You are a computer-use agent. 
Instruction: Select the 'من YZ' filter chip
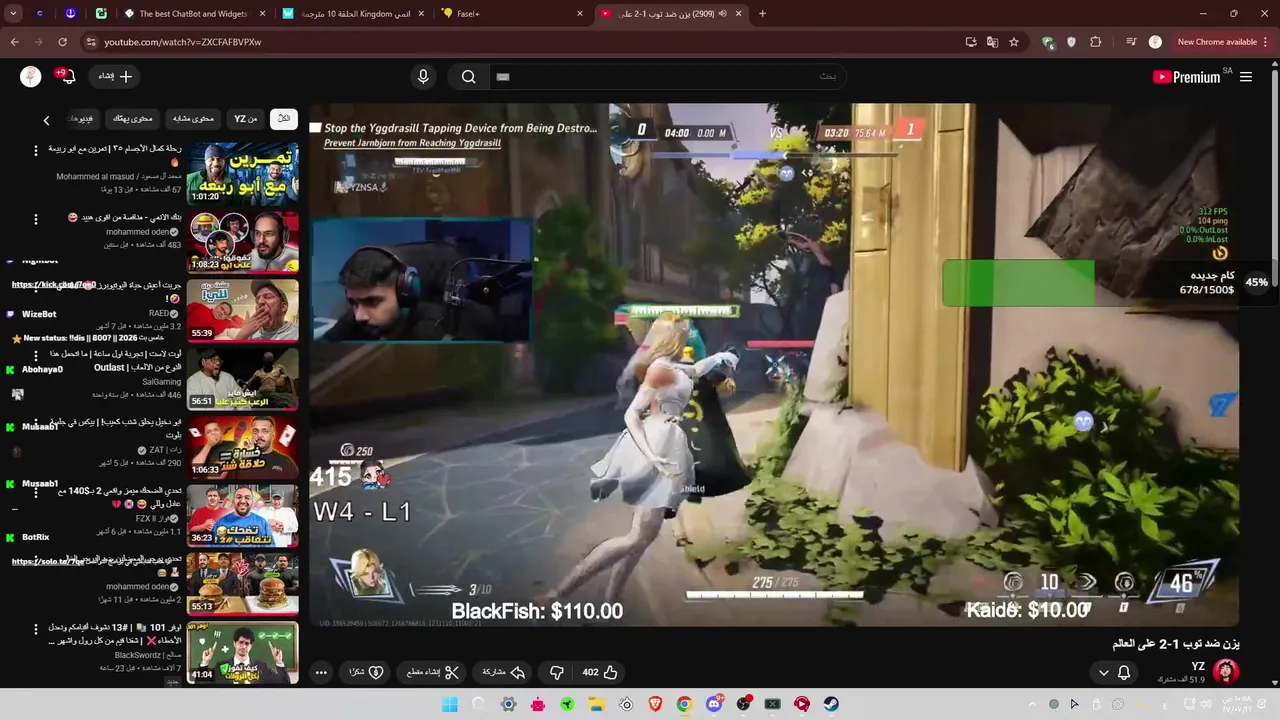(x=245, y=119)
